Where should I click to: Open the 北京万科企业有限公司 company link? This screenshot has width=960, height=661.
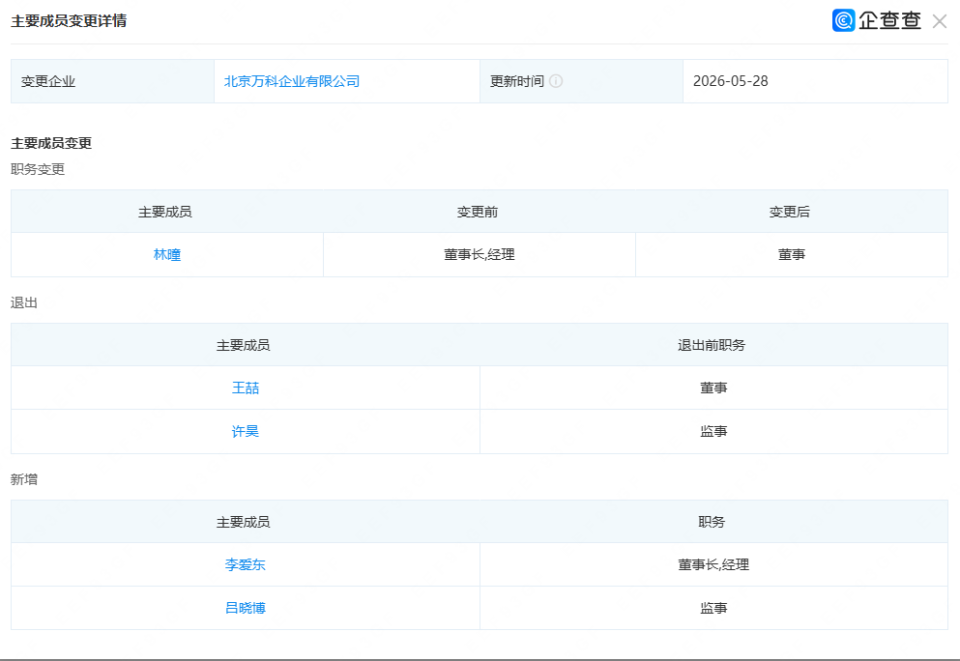[x=291, y=81]
